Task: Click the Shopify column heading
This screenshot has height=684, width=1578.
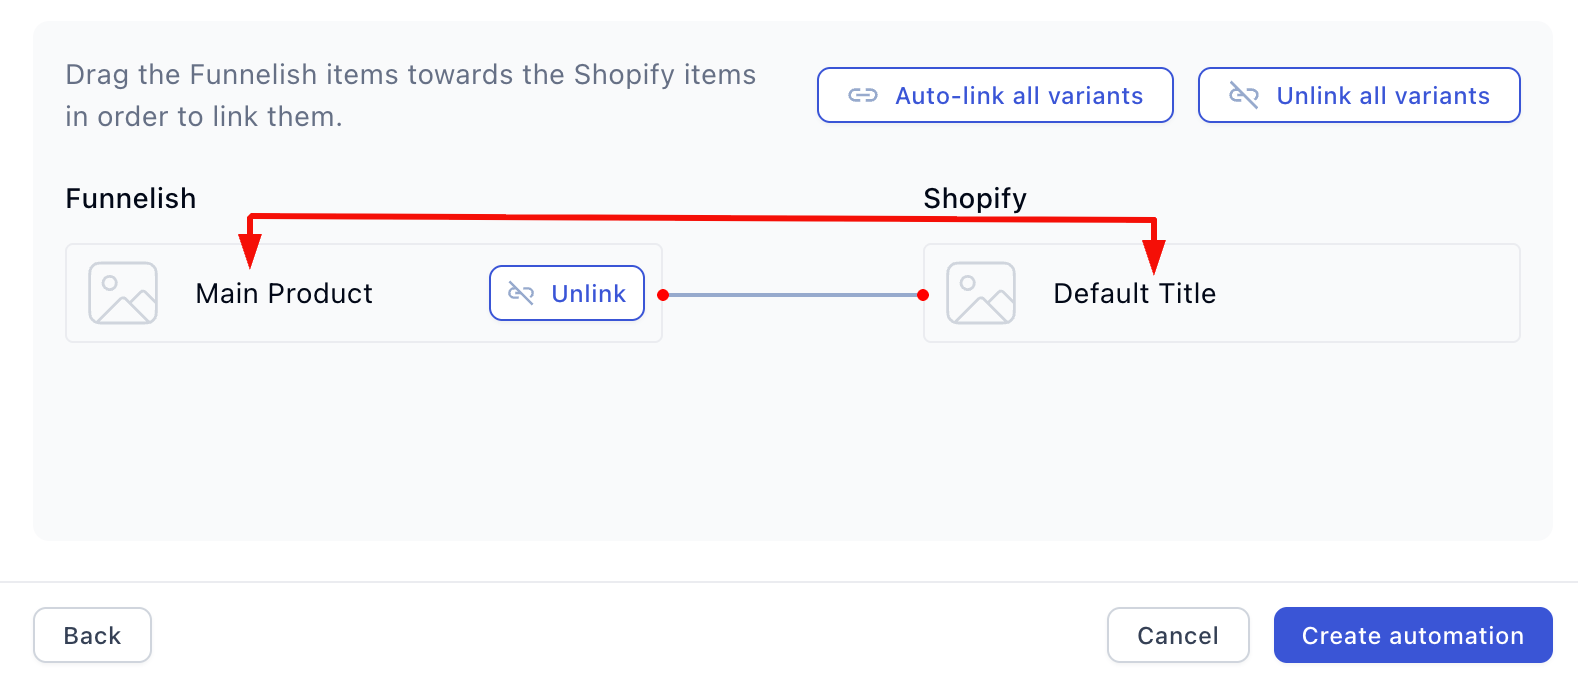Action: [974, 198]
